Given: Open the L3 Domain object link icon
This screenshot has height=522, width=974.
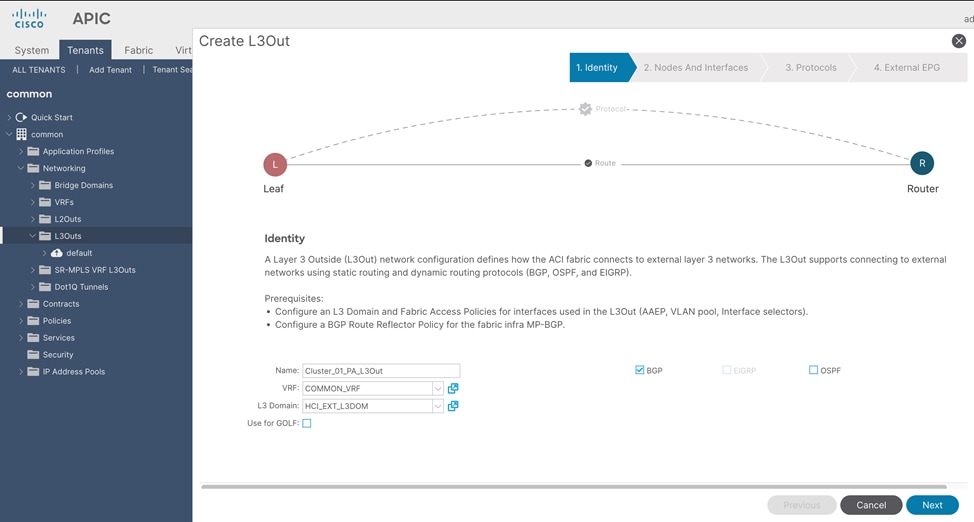Looking at the screenshot, I should (453, 406).
